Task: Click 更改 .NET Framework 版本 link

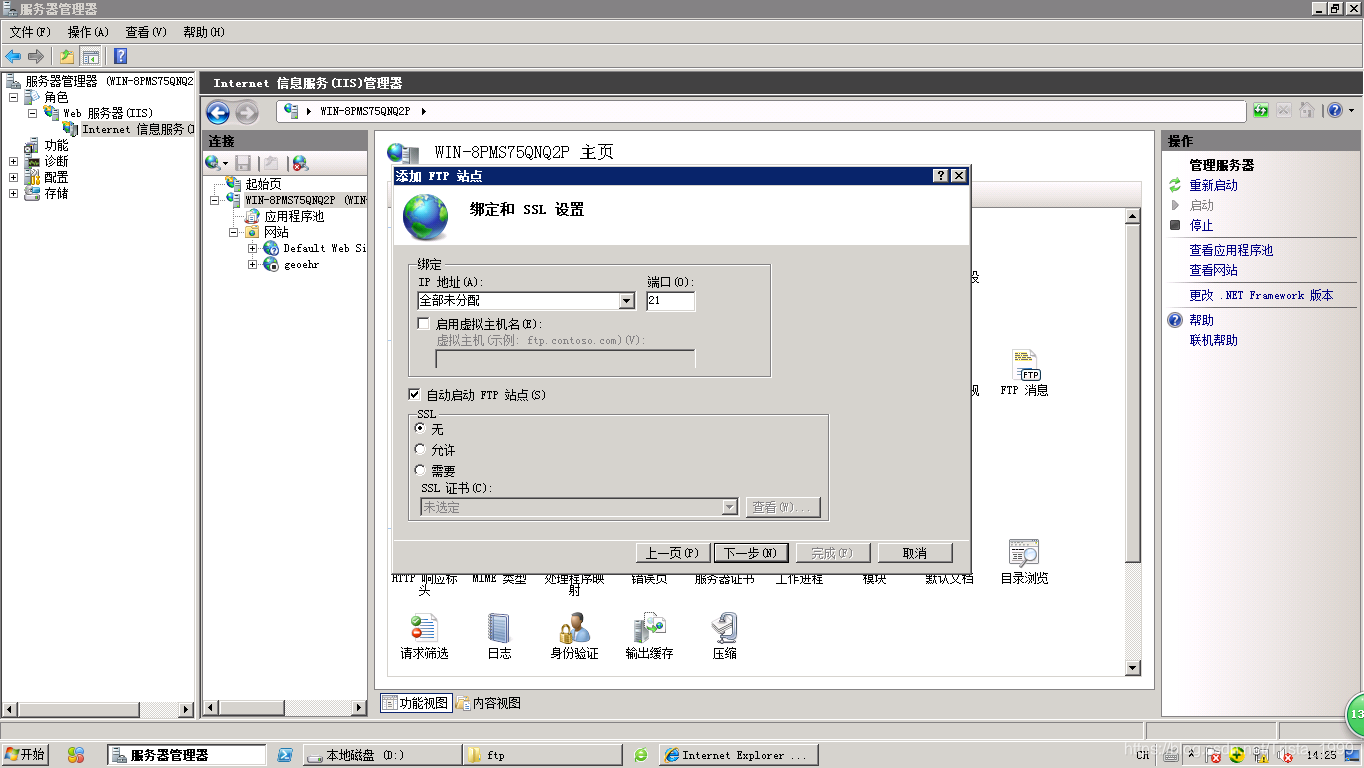Action: coord(1261,295)
